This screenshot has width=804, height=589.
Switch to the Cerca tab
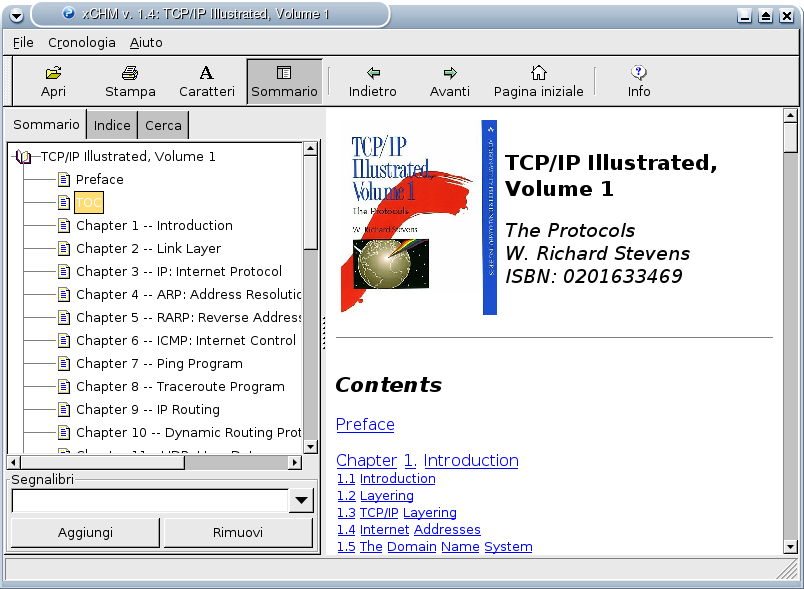(x=164, y=125)
